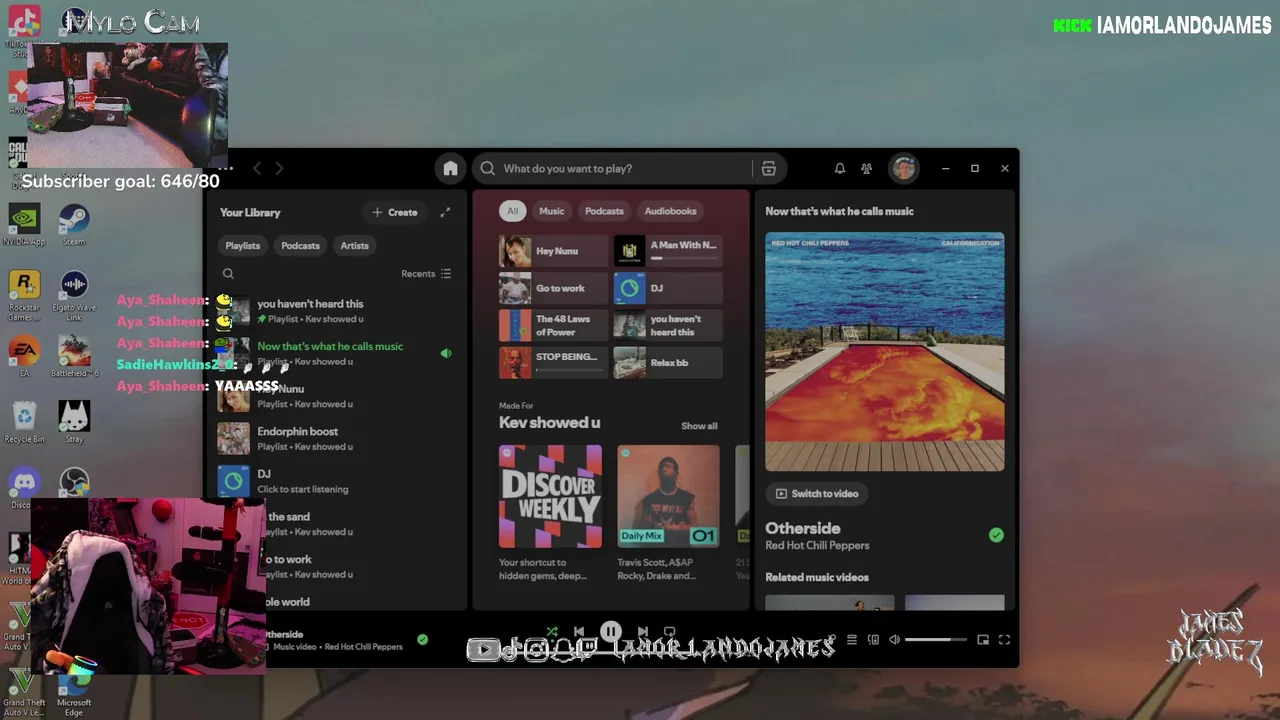Open the 'Relax bb' tile

click(668, 362)
